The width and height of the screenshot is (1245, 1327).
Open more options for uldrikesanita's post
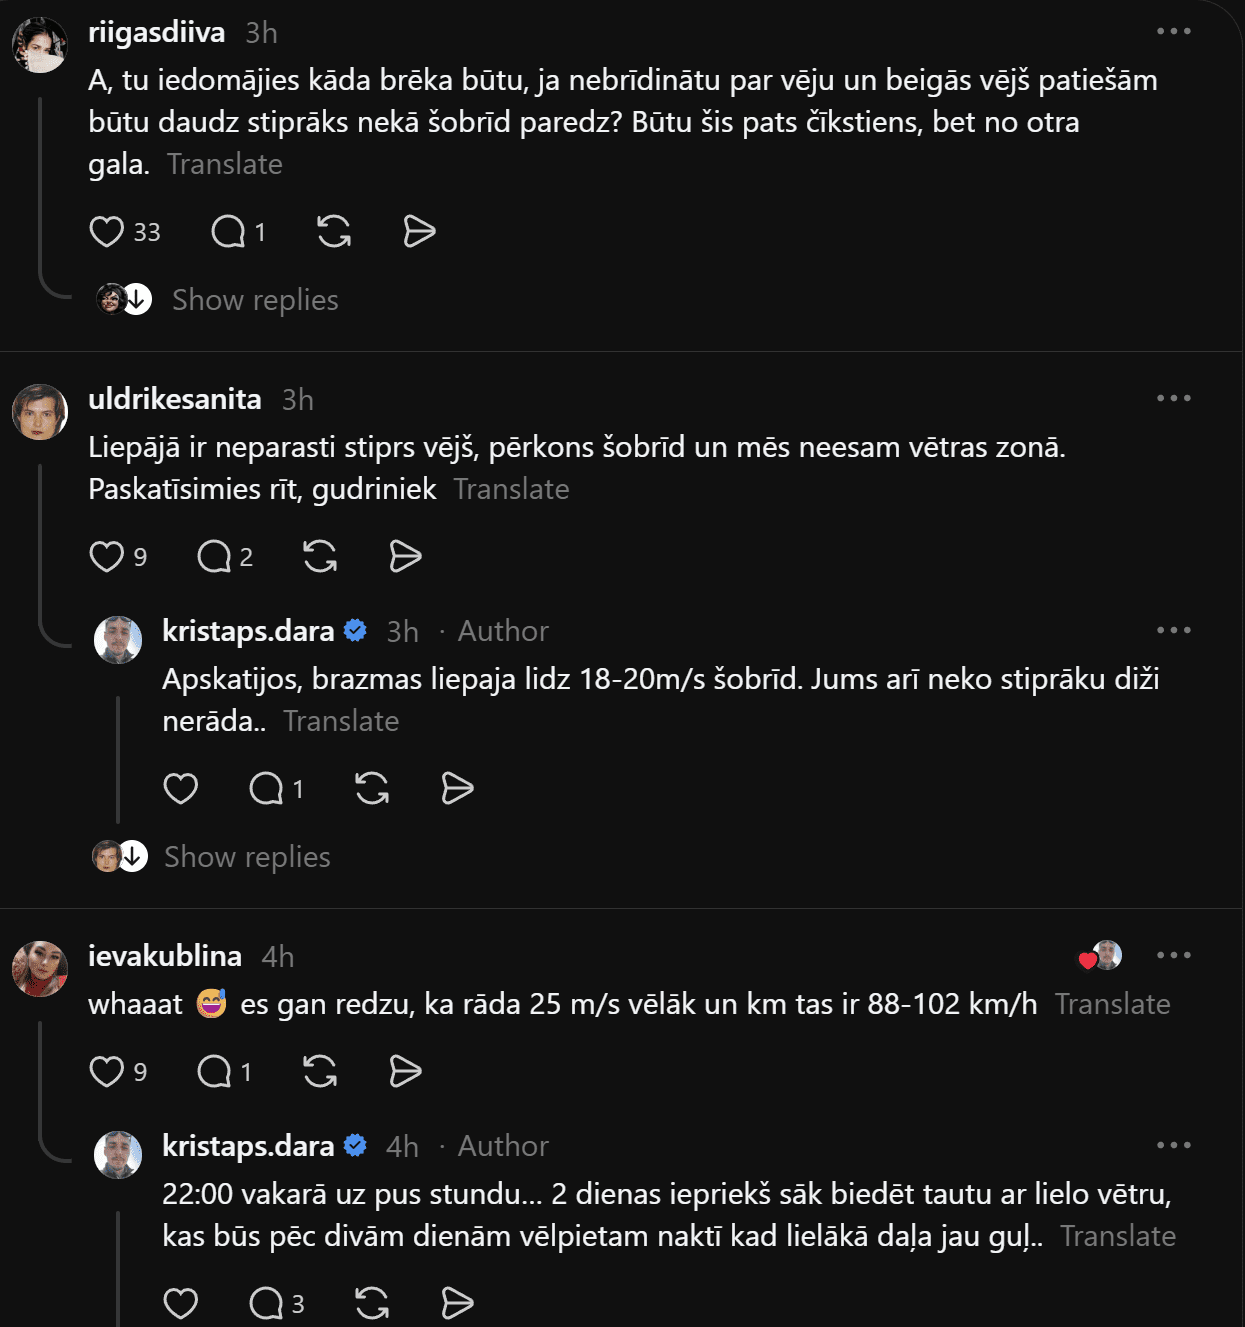1174,398
